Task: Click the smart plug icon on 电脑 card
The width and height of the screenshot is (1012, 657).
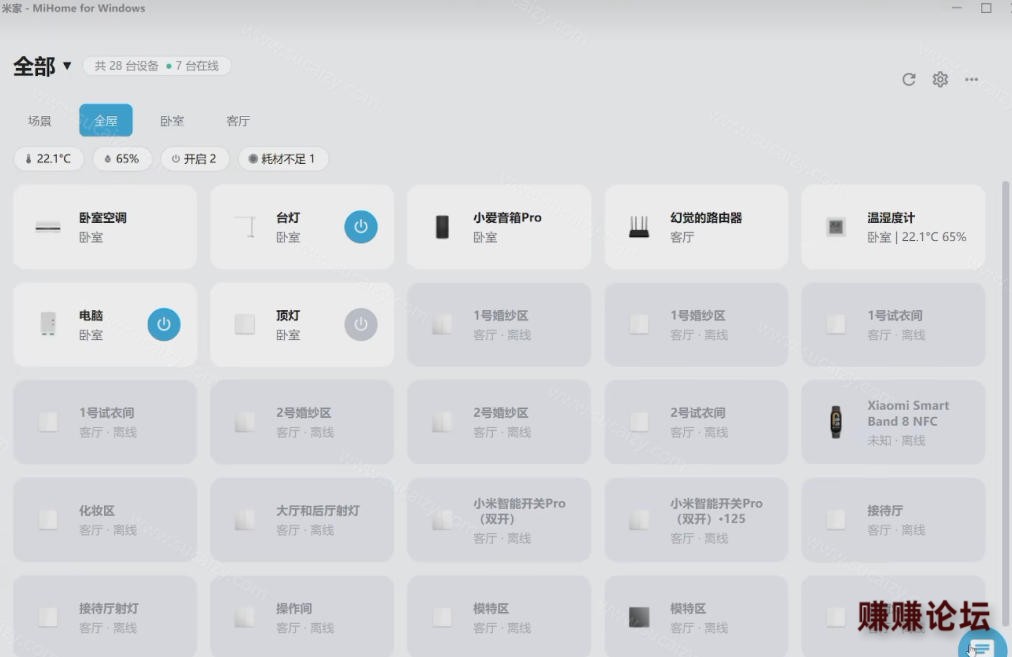Action: point(48,324)
